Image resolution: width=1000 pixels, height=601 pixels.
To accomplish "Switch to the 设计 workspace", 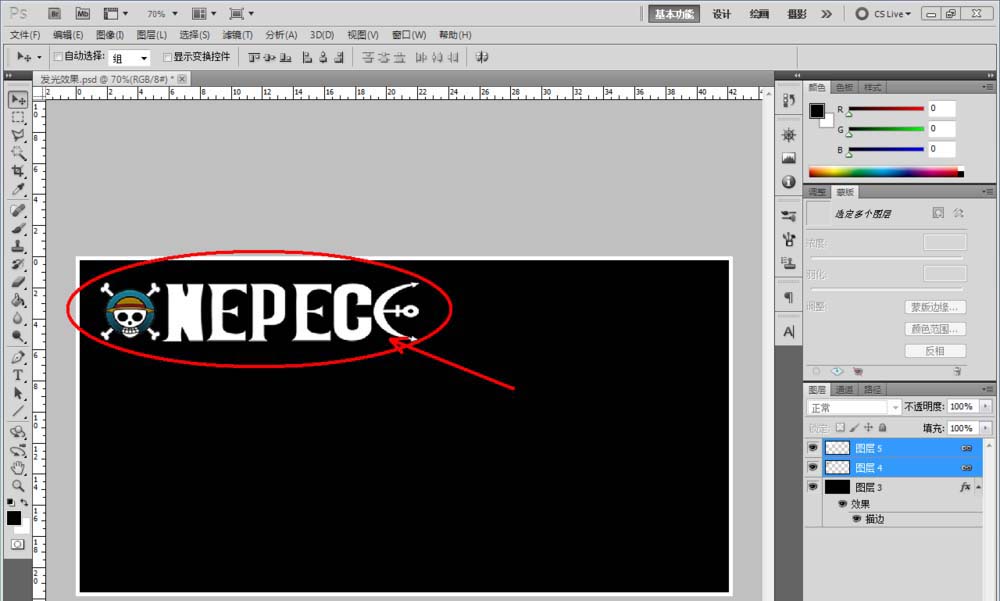I will coord(721,14).
